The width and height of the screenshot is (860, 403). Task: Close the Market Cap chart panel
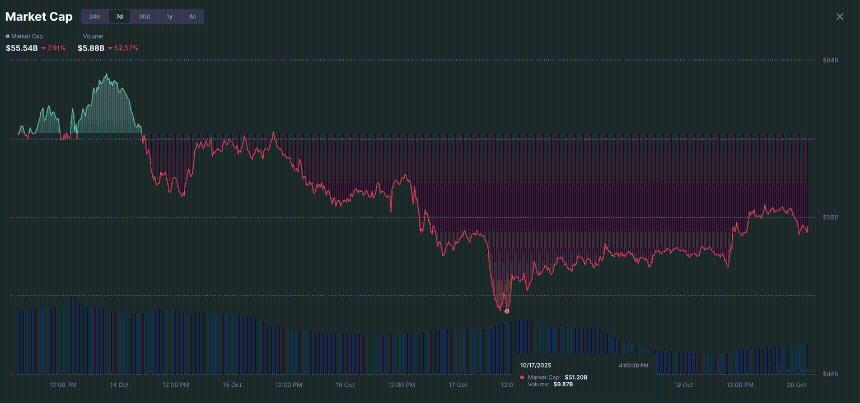click(x=839, y=17)
